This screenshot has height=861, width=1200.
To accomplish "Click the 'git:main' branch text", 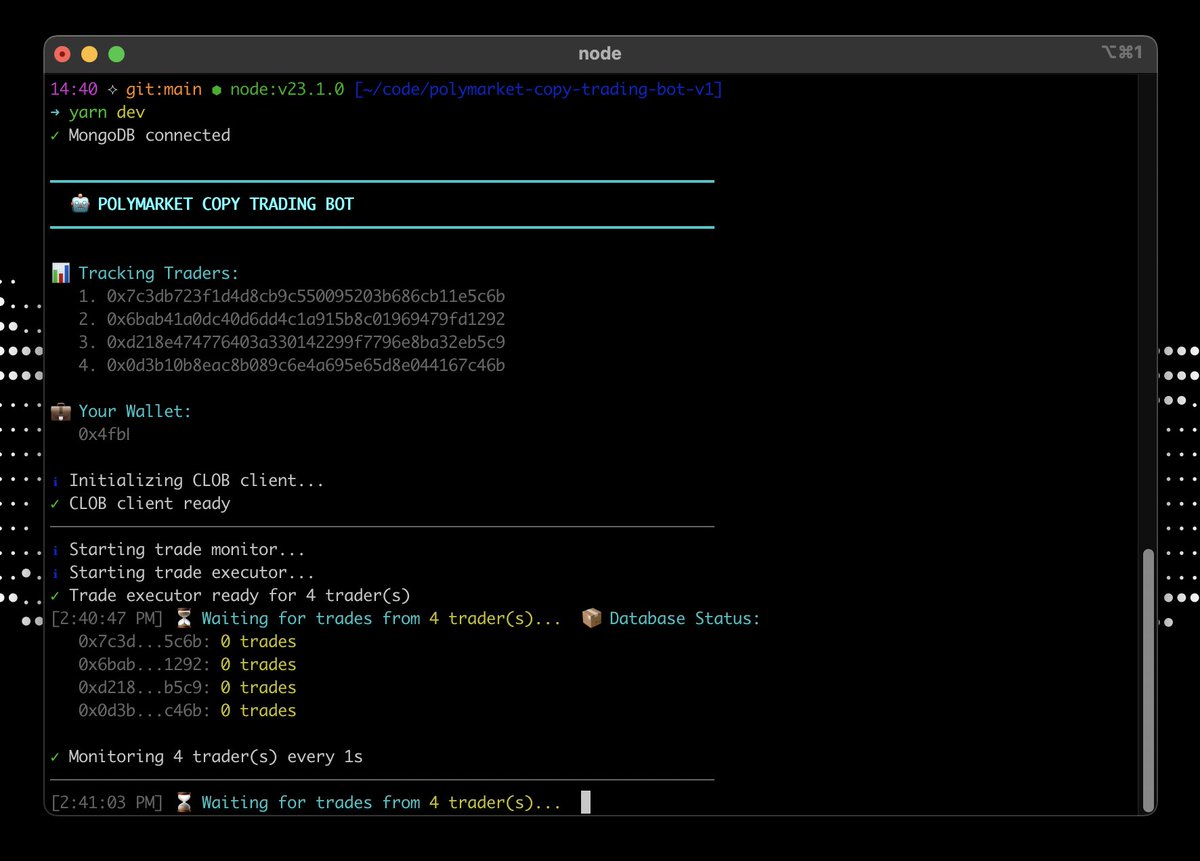I will pos(164,89).
